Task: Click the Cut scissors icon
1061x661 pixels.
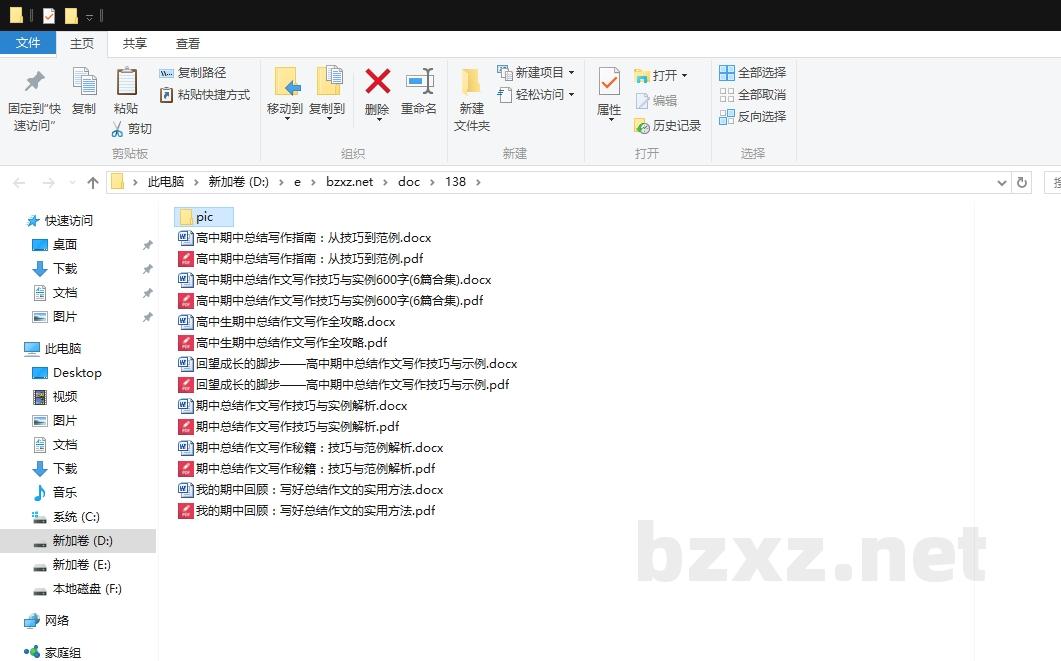Action: [x=117, y=129]
